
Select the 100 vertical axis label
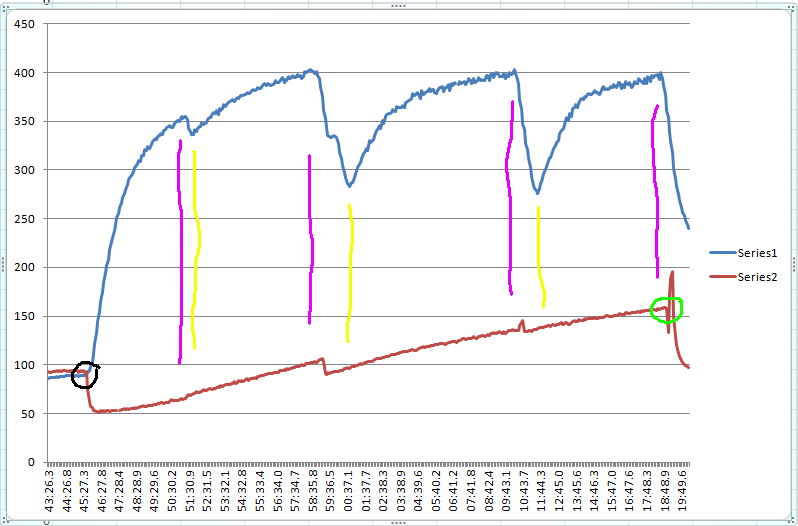point(25,365)
